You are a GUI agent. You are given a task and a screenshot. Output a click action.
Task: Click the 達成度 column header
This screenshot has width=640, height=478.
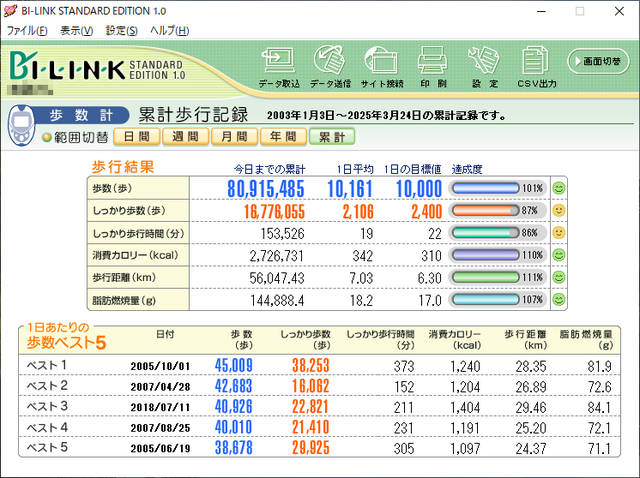pos(467,169)
